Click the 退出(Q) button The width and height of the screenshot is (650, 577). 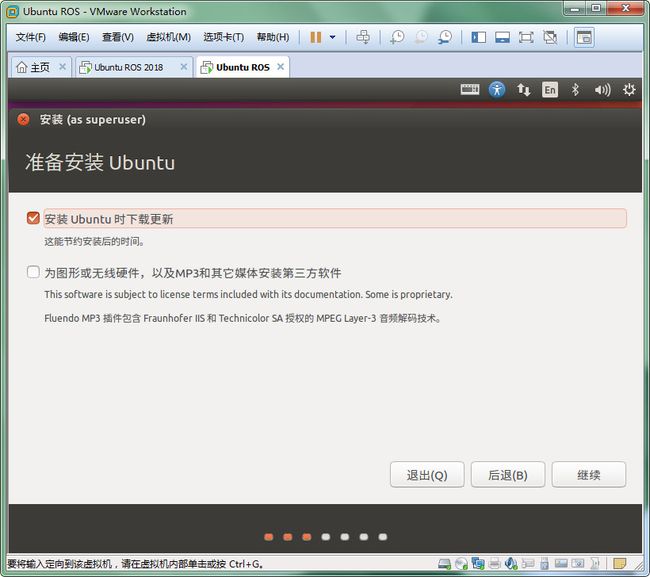point(427,475)
